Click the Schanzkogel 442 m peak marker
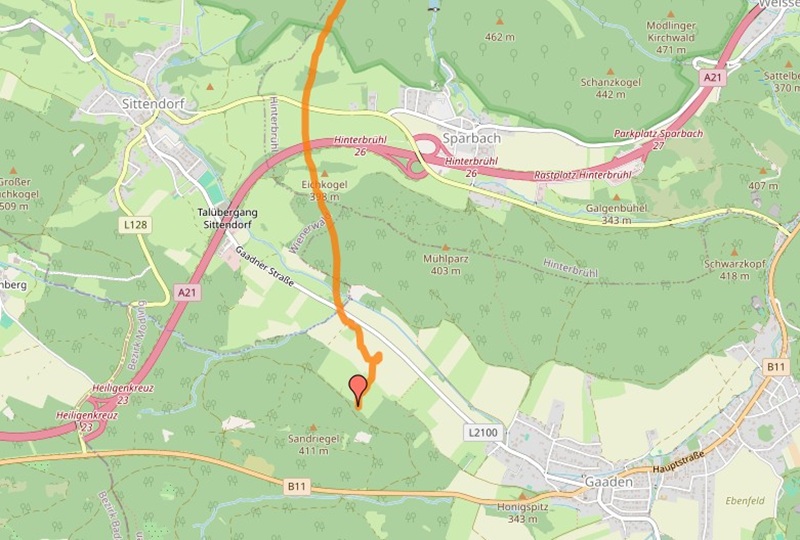 pos(610,71)
